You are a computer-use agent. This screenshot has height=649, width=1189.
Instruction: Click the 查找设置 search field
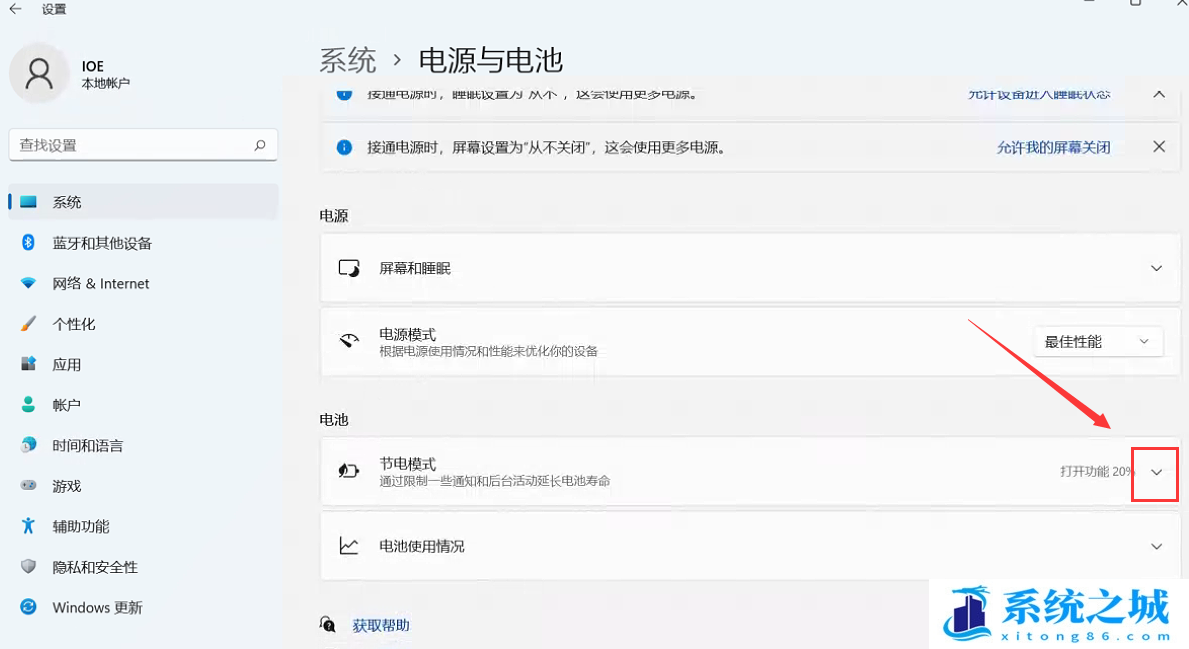(x=130, y=145)
